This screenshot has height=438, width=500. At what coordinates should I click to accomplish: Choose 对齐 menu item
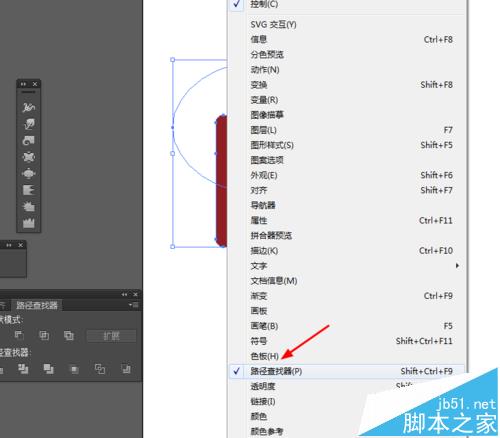tap(347, 190)
